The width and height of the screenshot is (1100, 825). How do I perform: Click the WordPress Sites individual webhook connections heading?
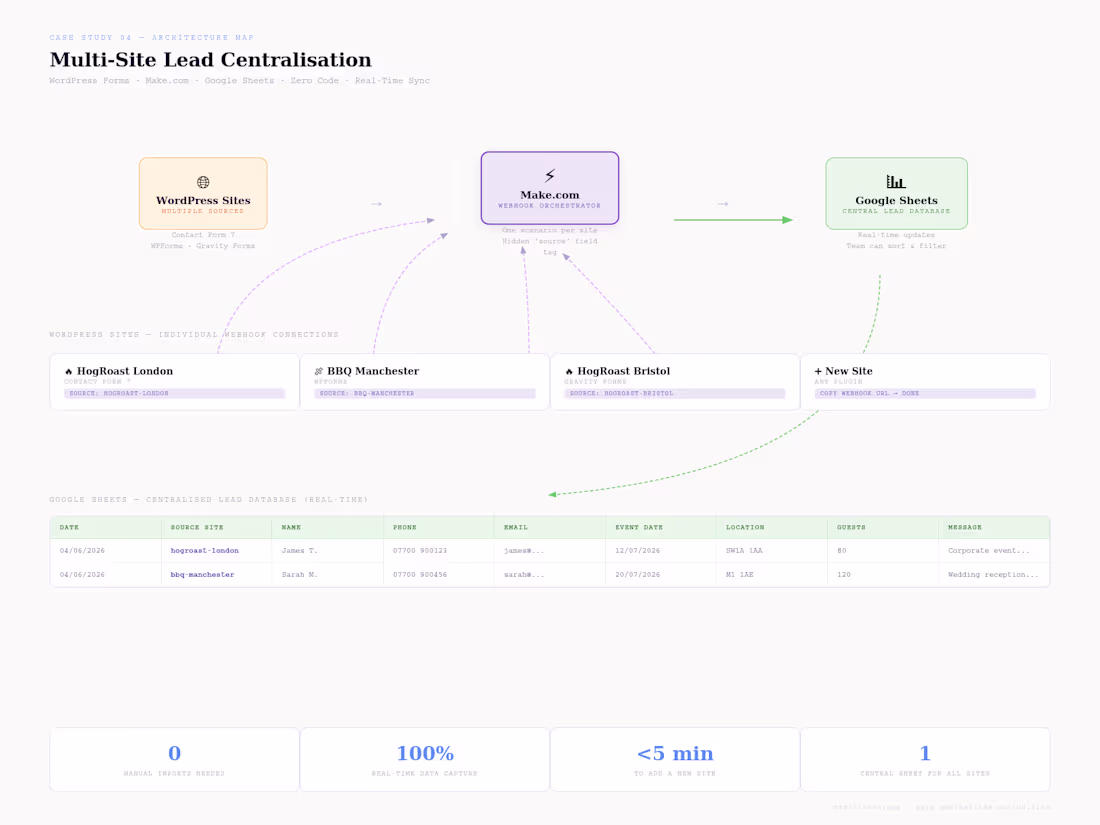tap(194, 335)
